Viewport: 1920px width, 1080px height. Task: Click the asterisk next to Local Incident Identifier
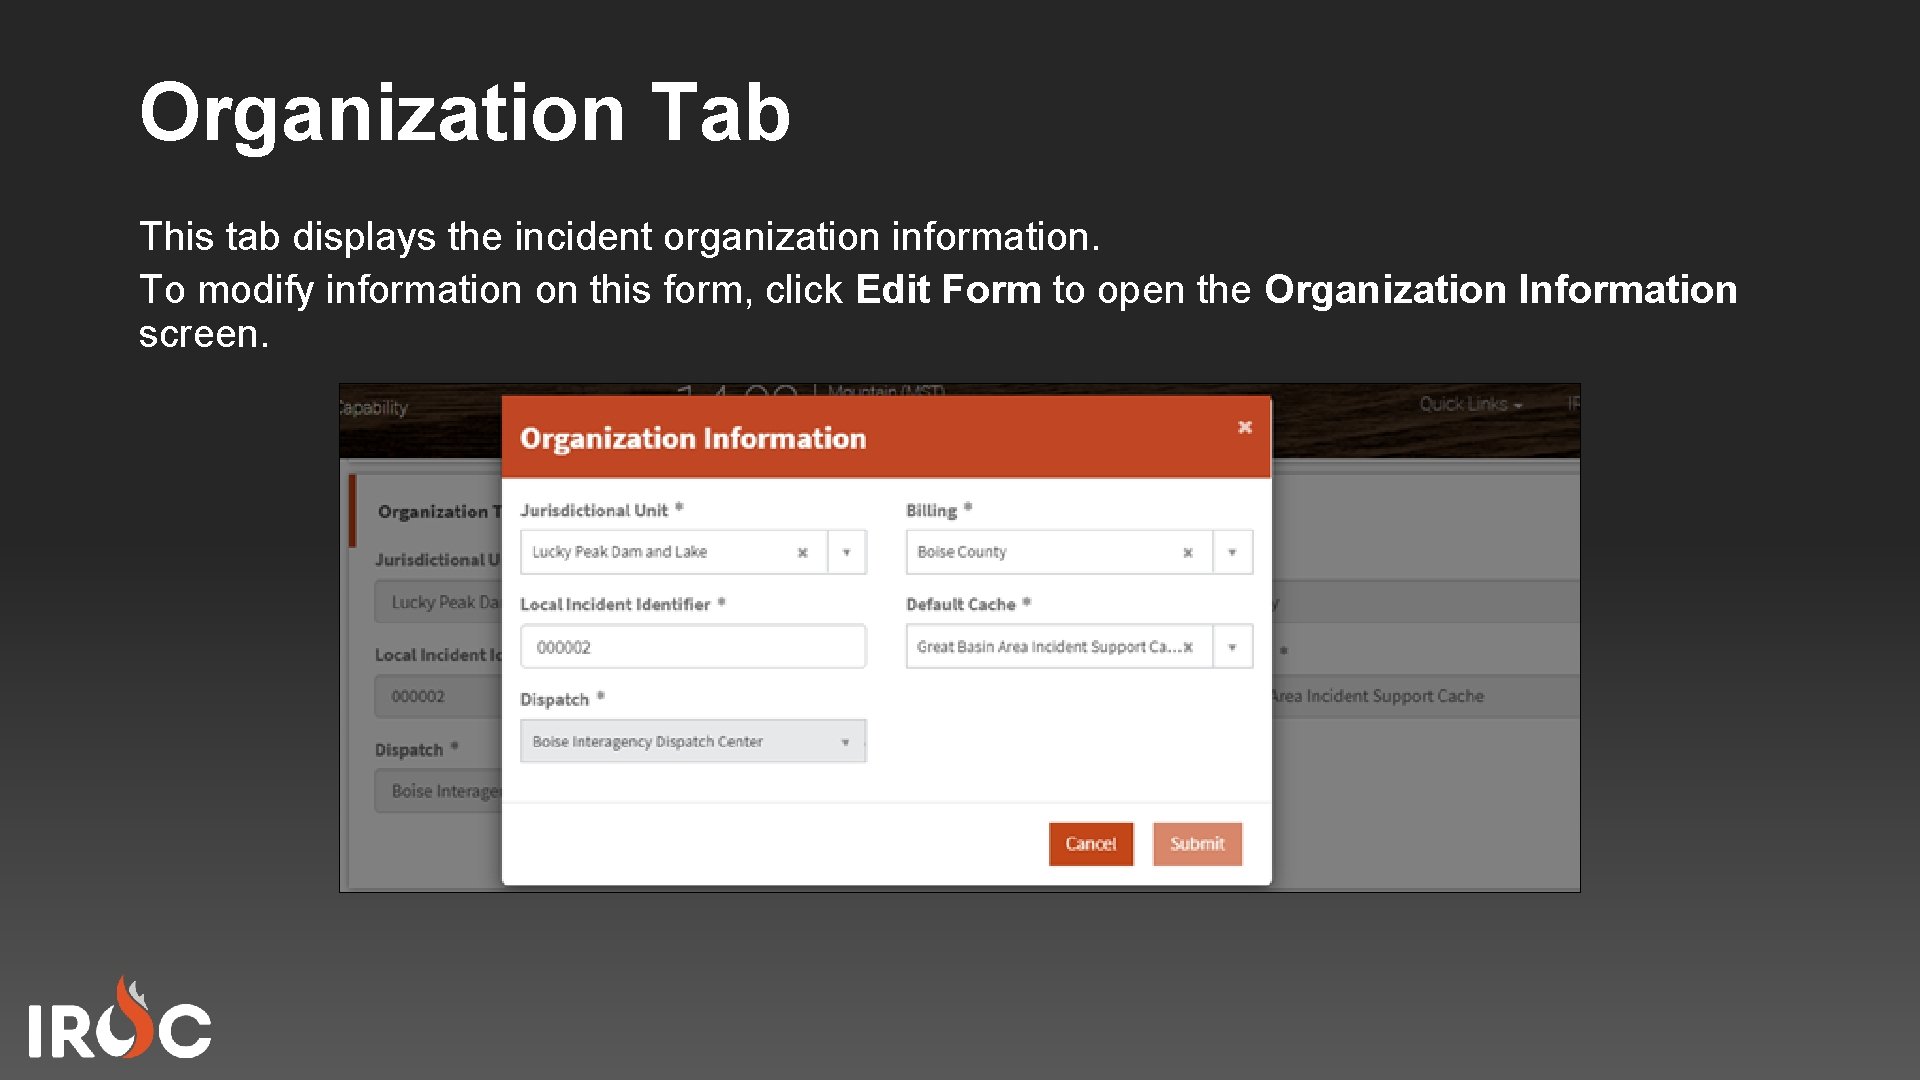[x=723, y=600]
